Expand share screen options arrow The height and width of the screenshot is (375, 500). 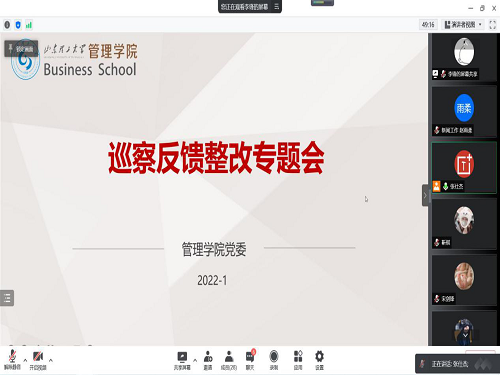click(195, 360)
